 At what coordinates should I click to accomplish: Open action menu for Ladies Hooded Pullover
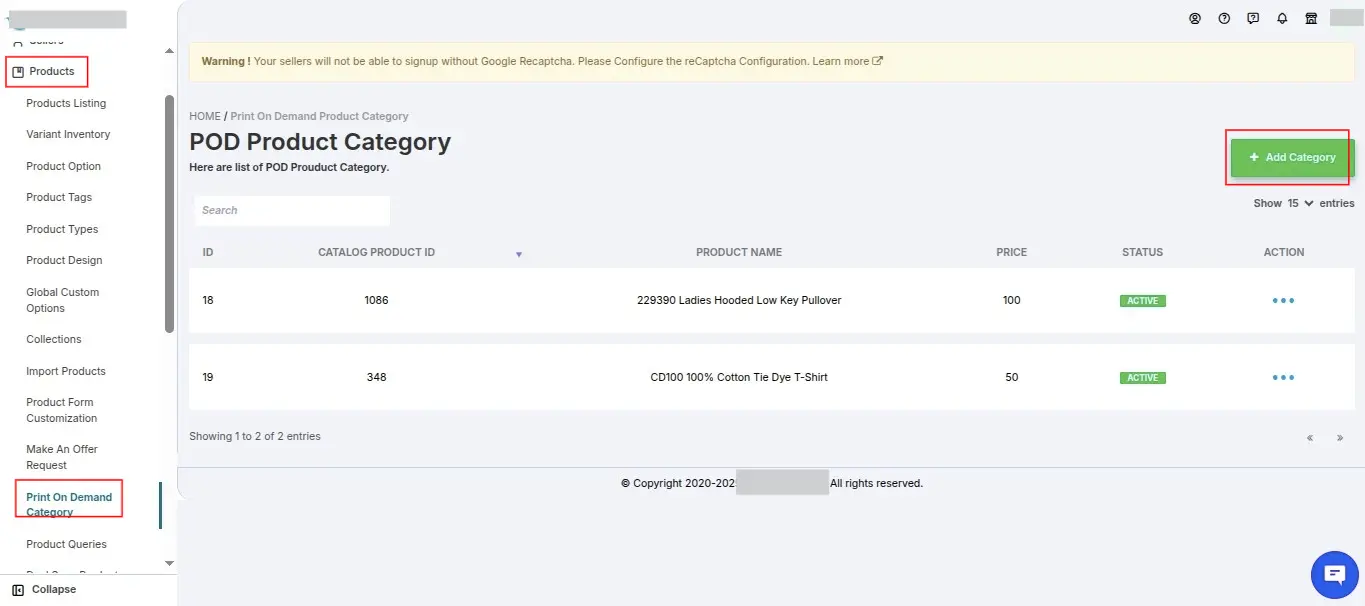coord(1283,300)
